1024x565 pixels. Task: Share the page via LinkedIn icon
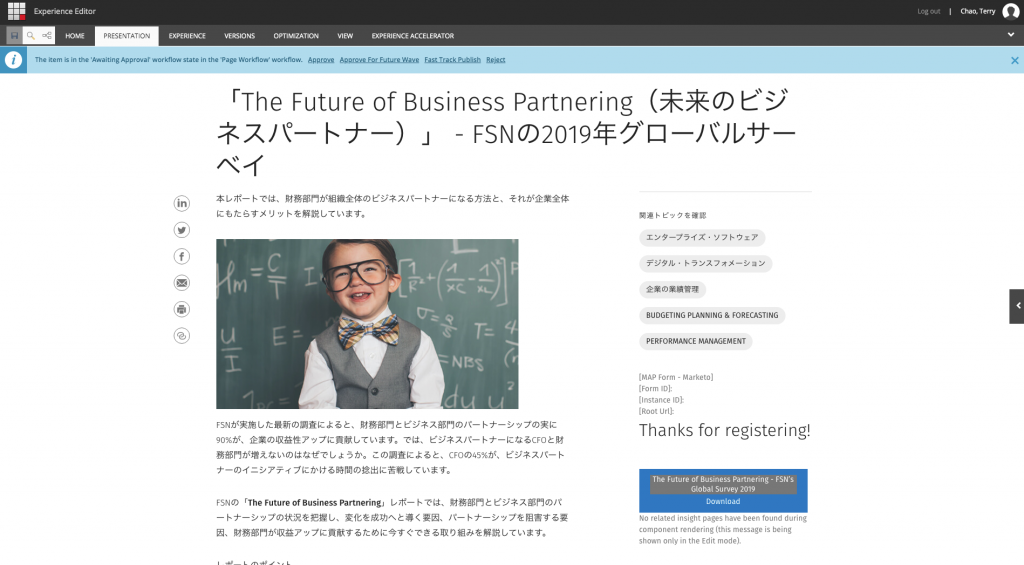pyautogui.click(x=181, y=204)
